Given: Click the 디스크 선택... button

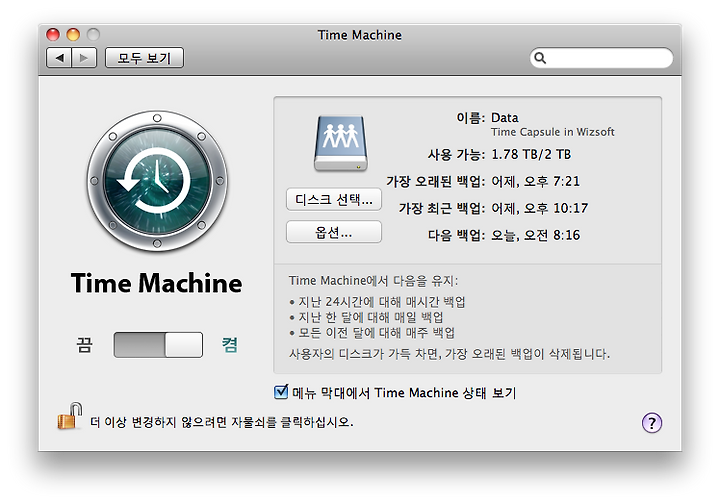Looking at the screenshot, I should tap(334, 200).
